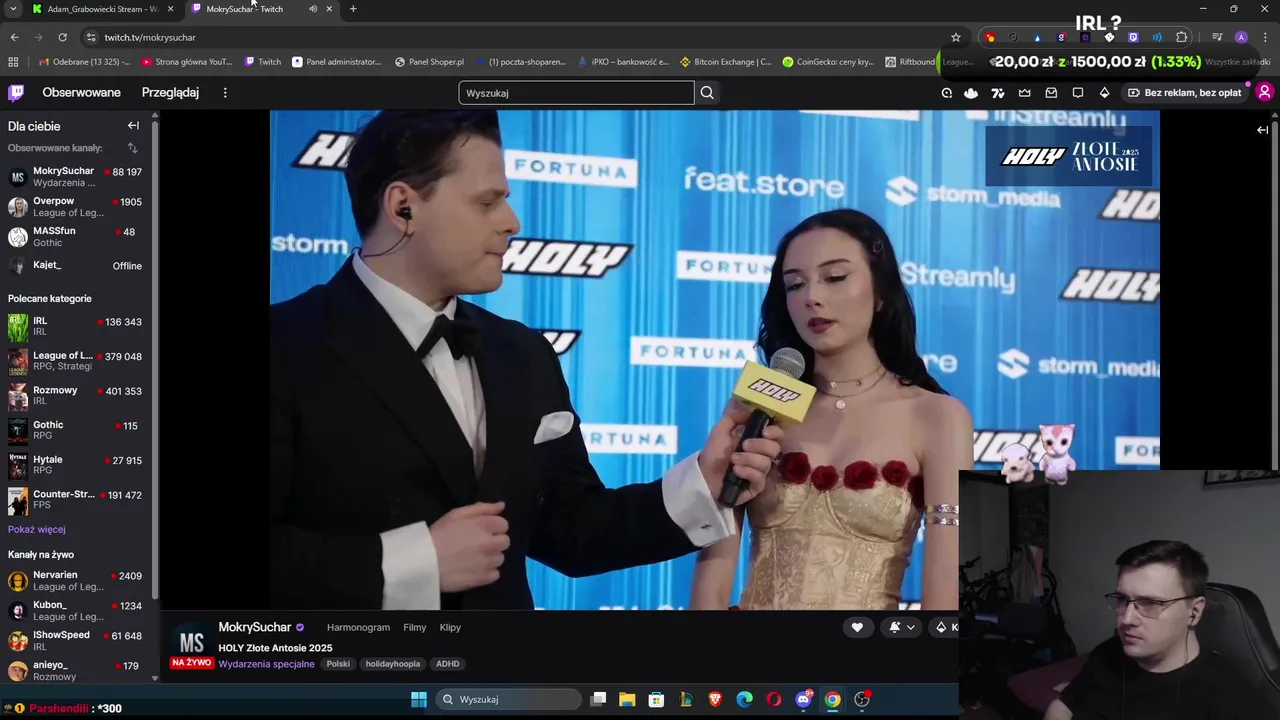Open Bitcoin Exchange bookmark
Image resolution: width=1280 pixels, height=720 pixels.
(725, 62)
